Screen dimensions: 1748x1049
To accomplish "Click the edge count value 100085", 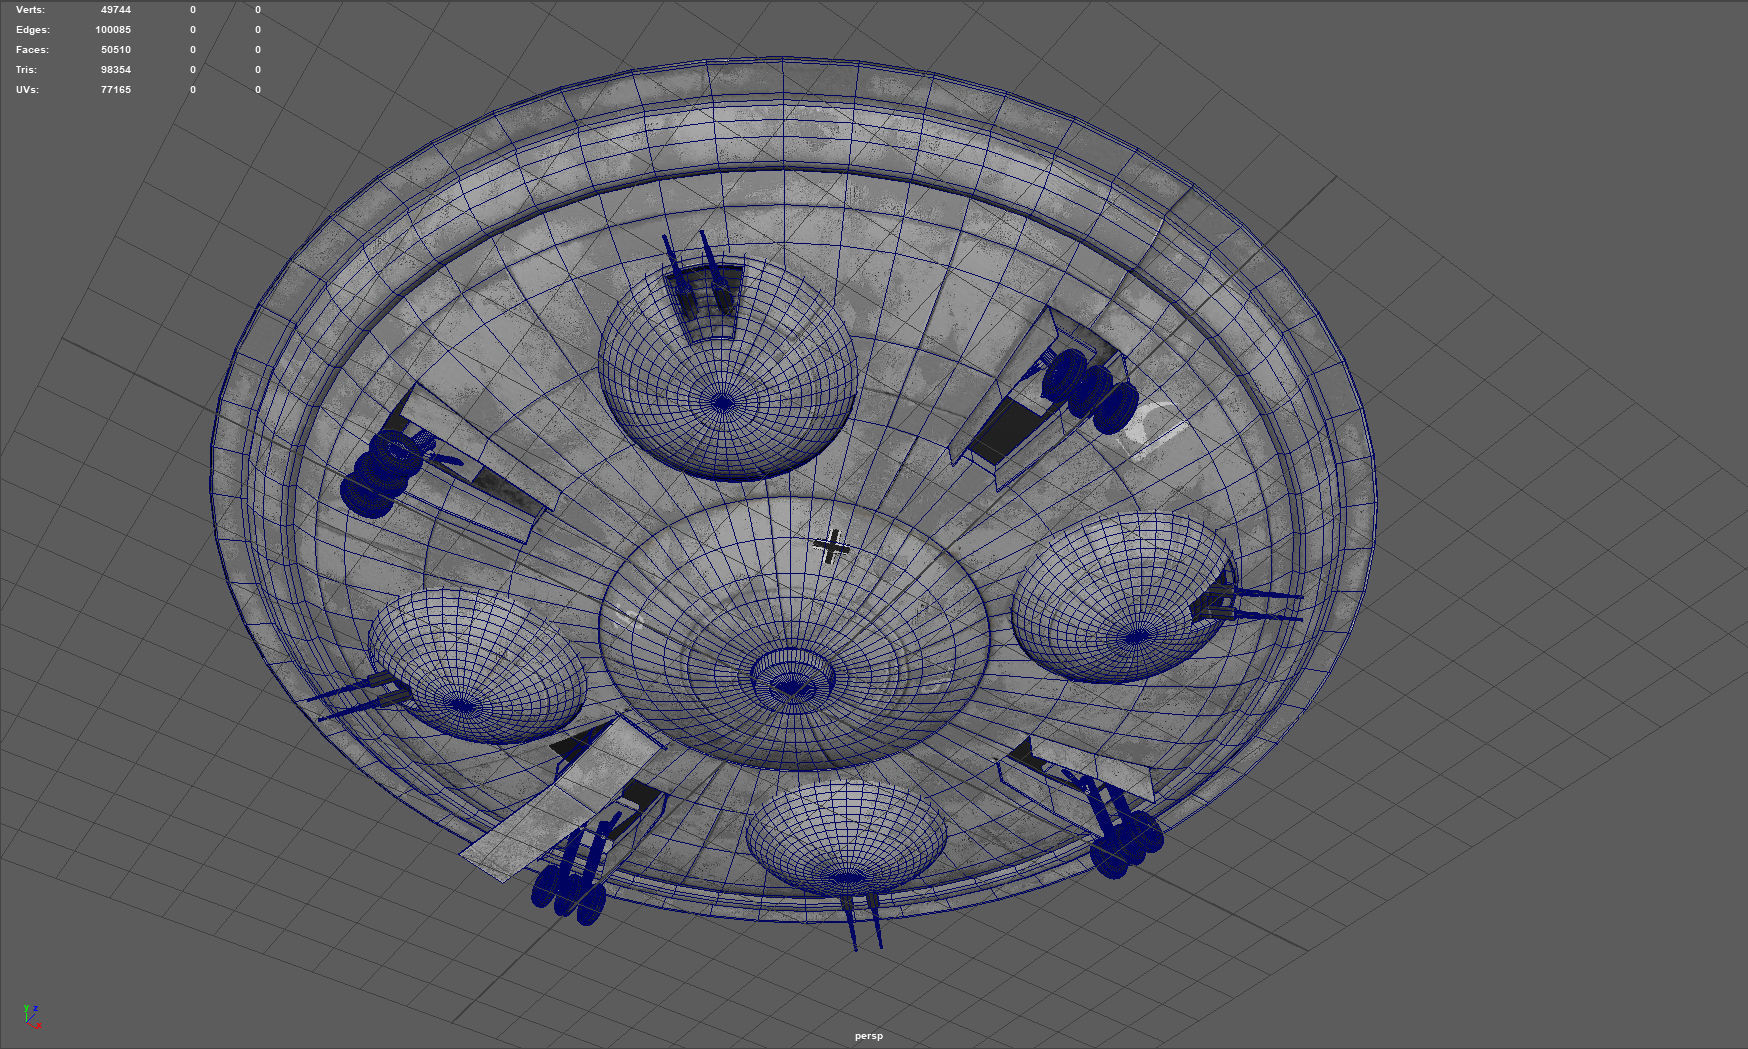I will [x=113, y=30].
